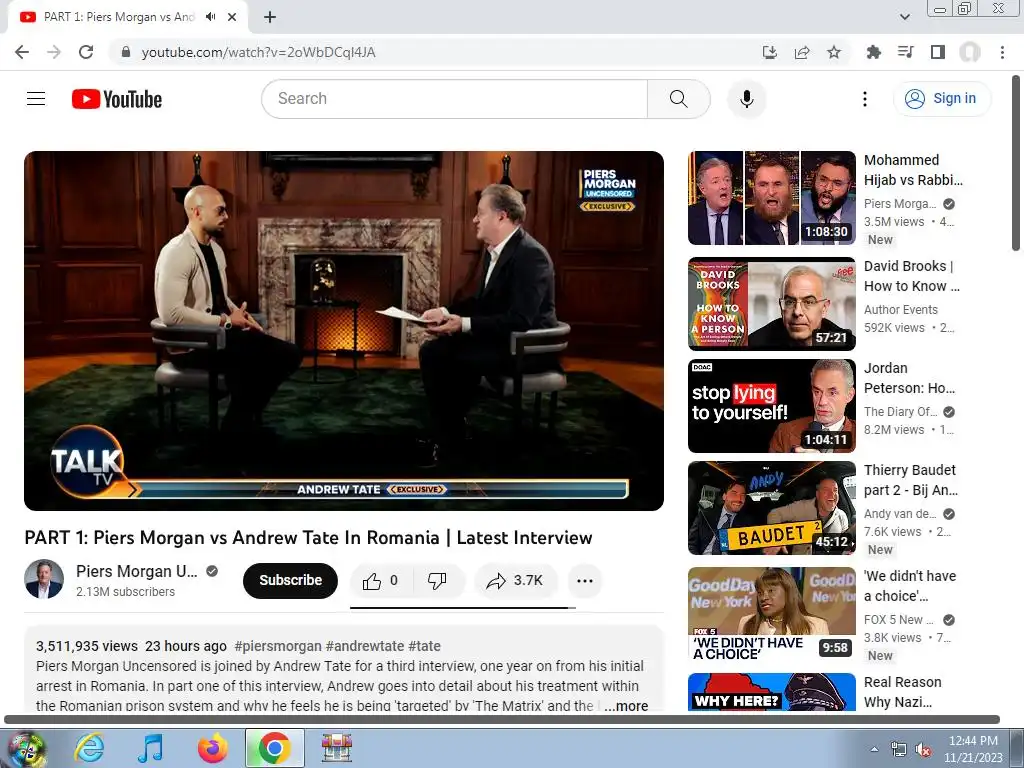Viewport: 1024px width, 768px height.
Task: Open Real Reason Why Nazi video title
Action: pos(903,692)
